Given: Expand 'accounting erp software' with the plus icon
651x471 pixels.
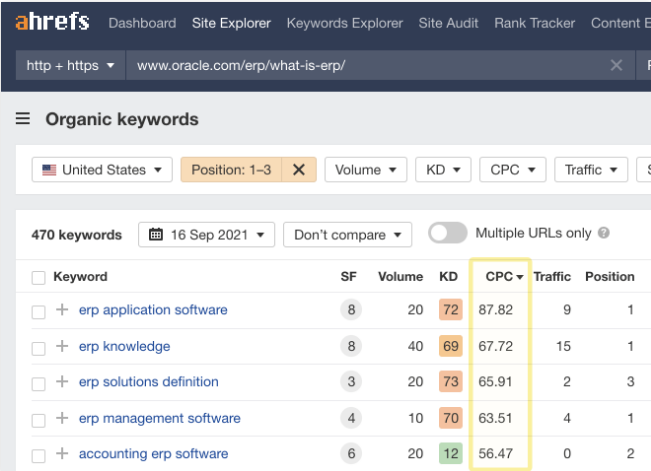Looking at the screenshot, I should point(62,453).
